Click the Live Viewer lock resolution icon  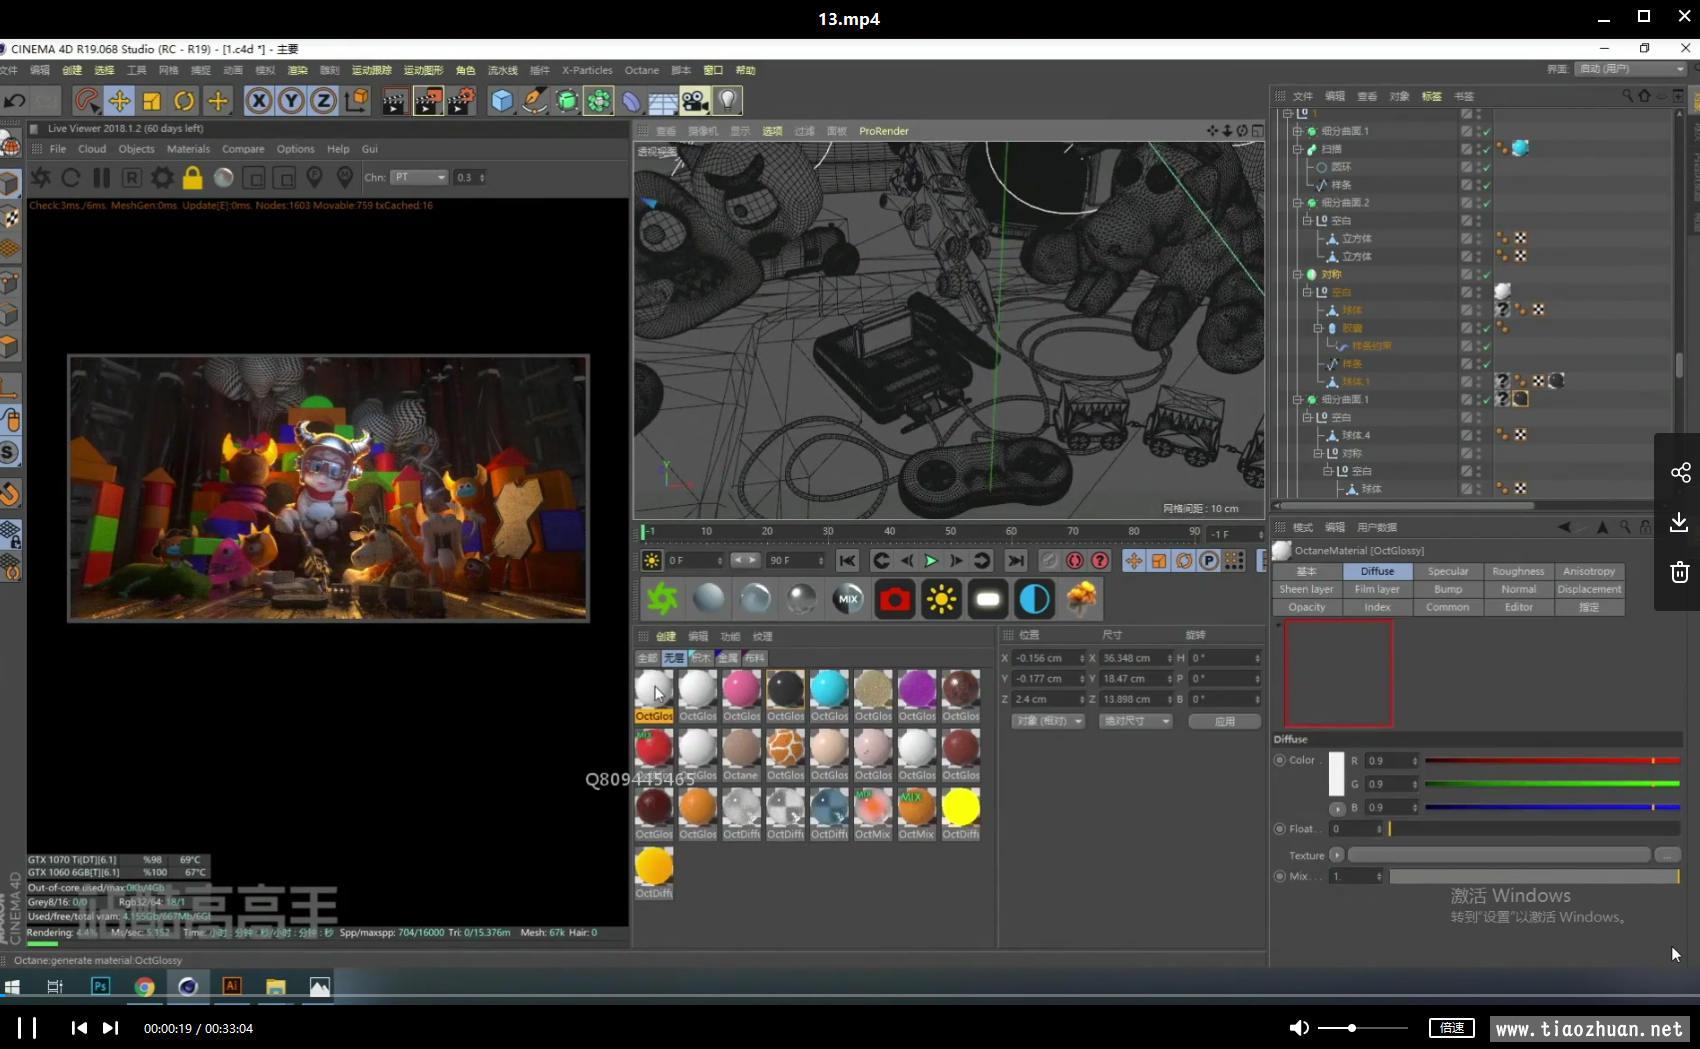click(192, 178)
